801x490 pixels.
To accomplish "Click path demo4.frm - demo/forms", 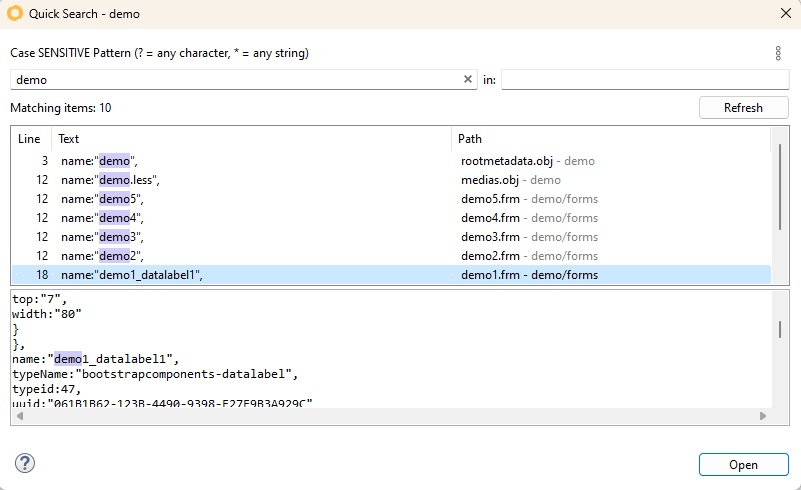I will click(x=529, y=218).
